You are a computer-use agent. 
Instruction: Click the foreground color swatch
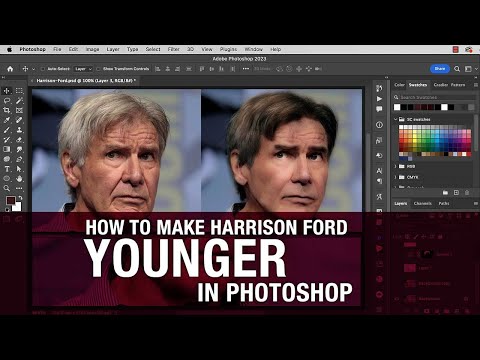[x=11, y=200]
